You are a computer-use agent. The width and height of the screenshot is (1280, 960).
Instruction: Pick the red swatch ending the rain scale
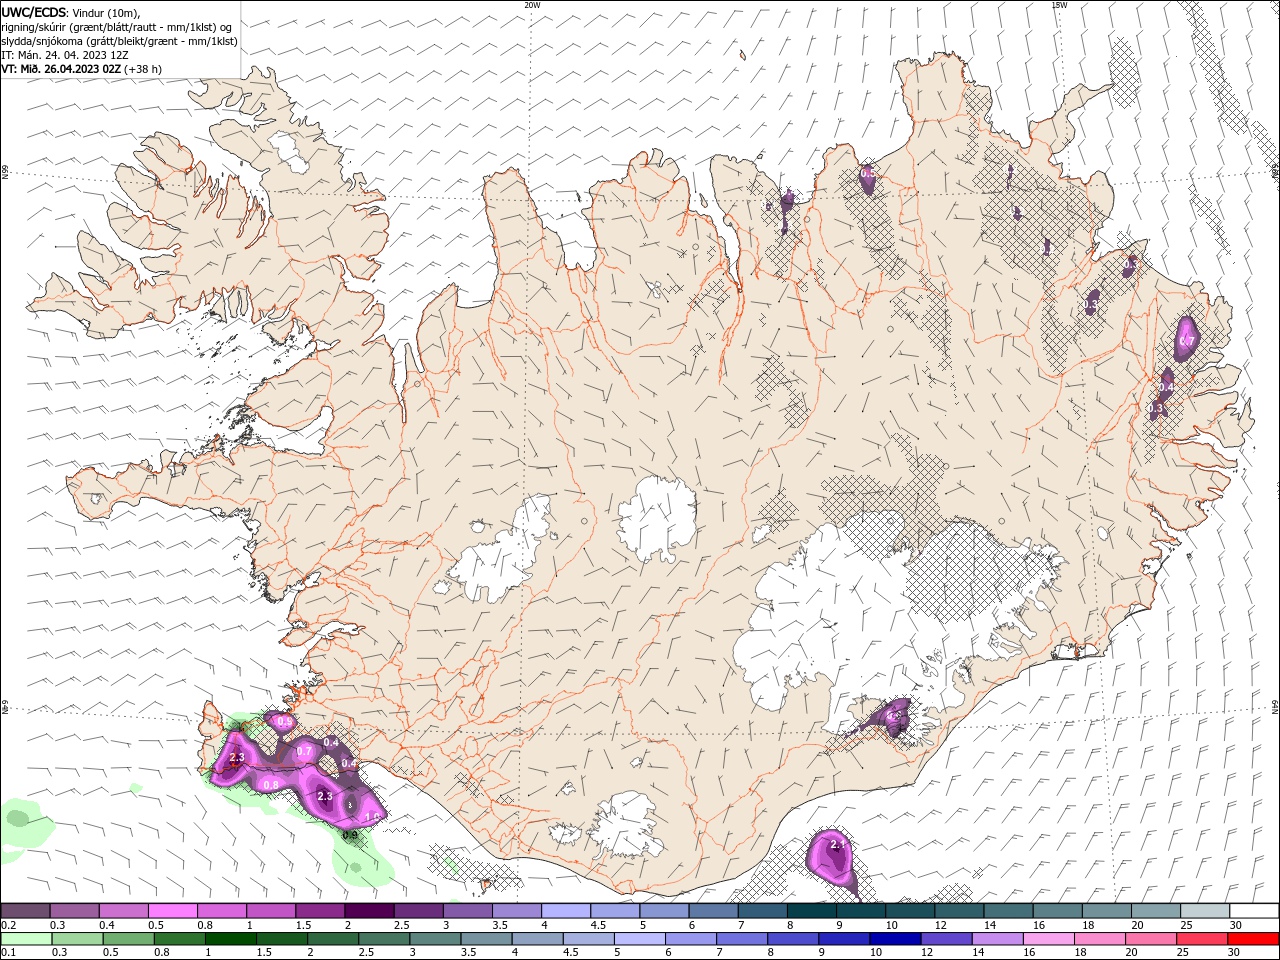[x=1253, y=939]
